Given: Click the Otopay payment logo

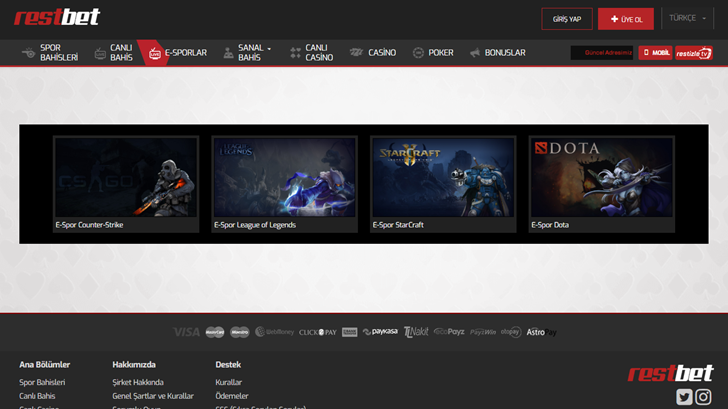Looking at the screenshot, I should pyautogui.click(x=511, y=332).
